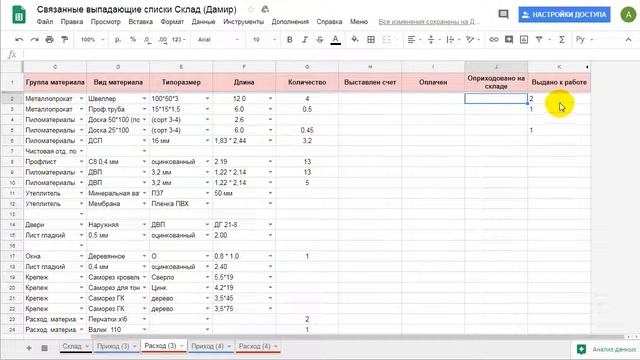Click the Undo icon
This screenshot has height=360, width=640.
19,40
